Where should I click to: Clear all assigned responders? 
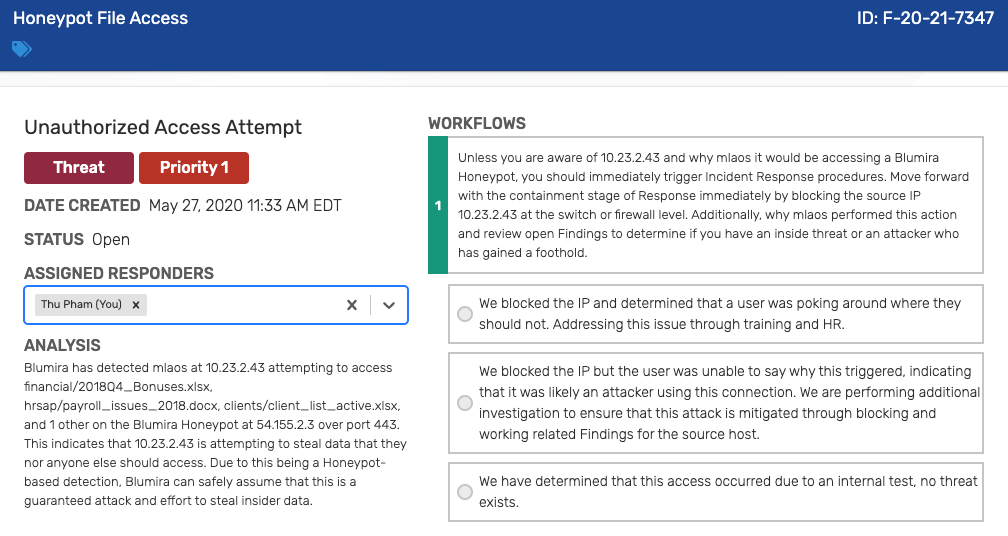(x=352, y=305)
